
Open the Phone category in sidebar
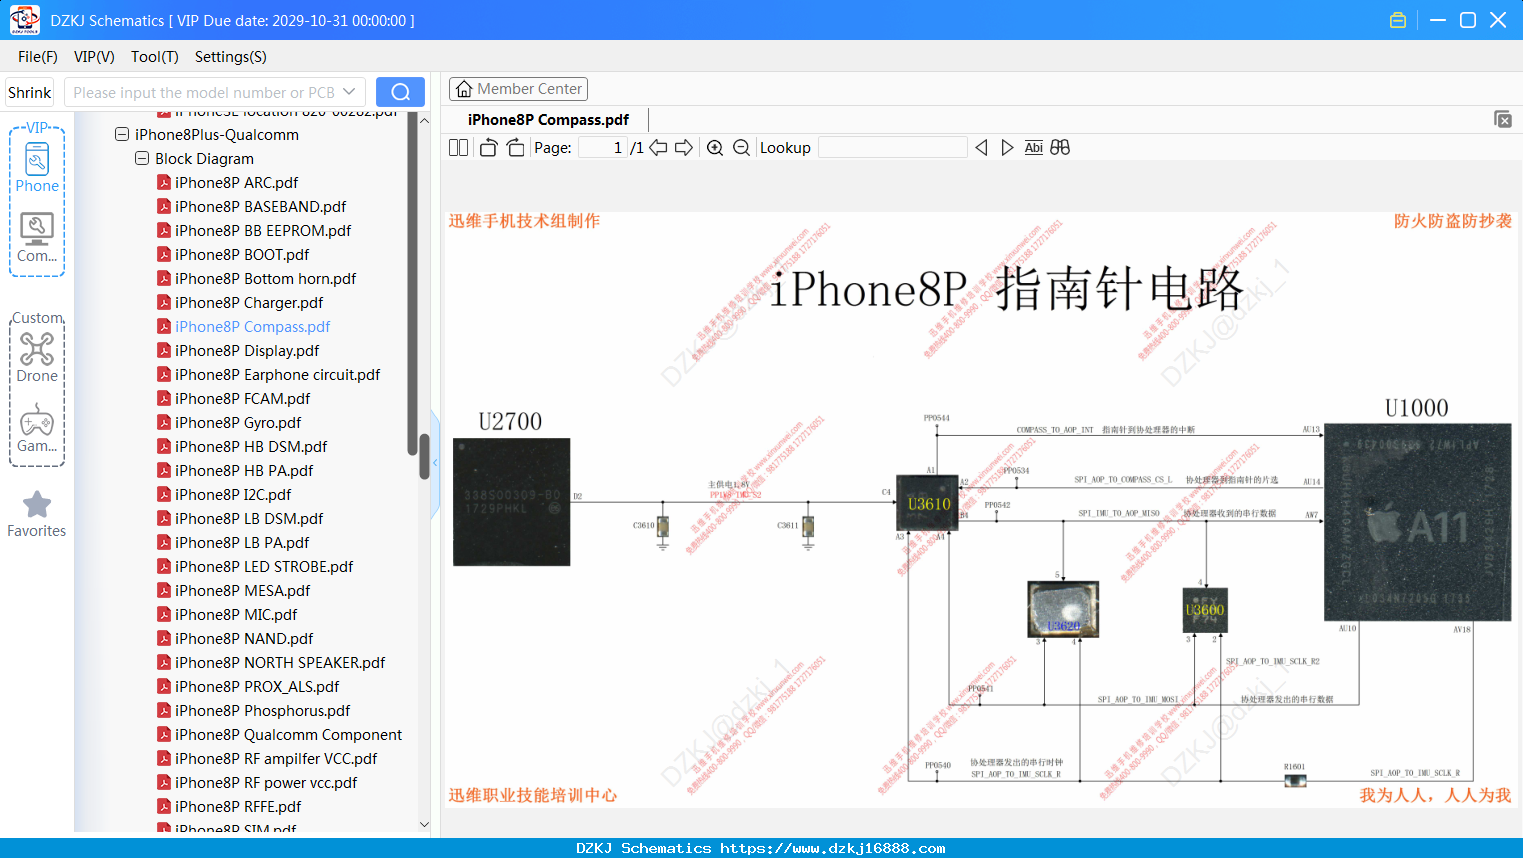[x=37, y=167]
